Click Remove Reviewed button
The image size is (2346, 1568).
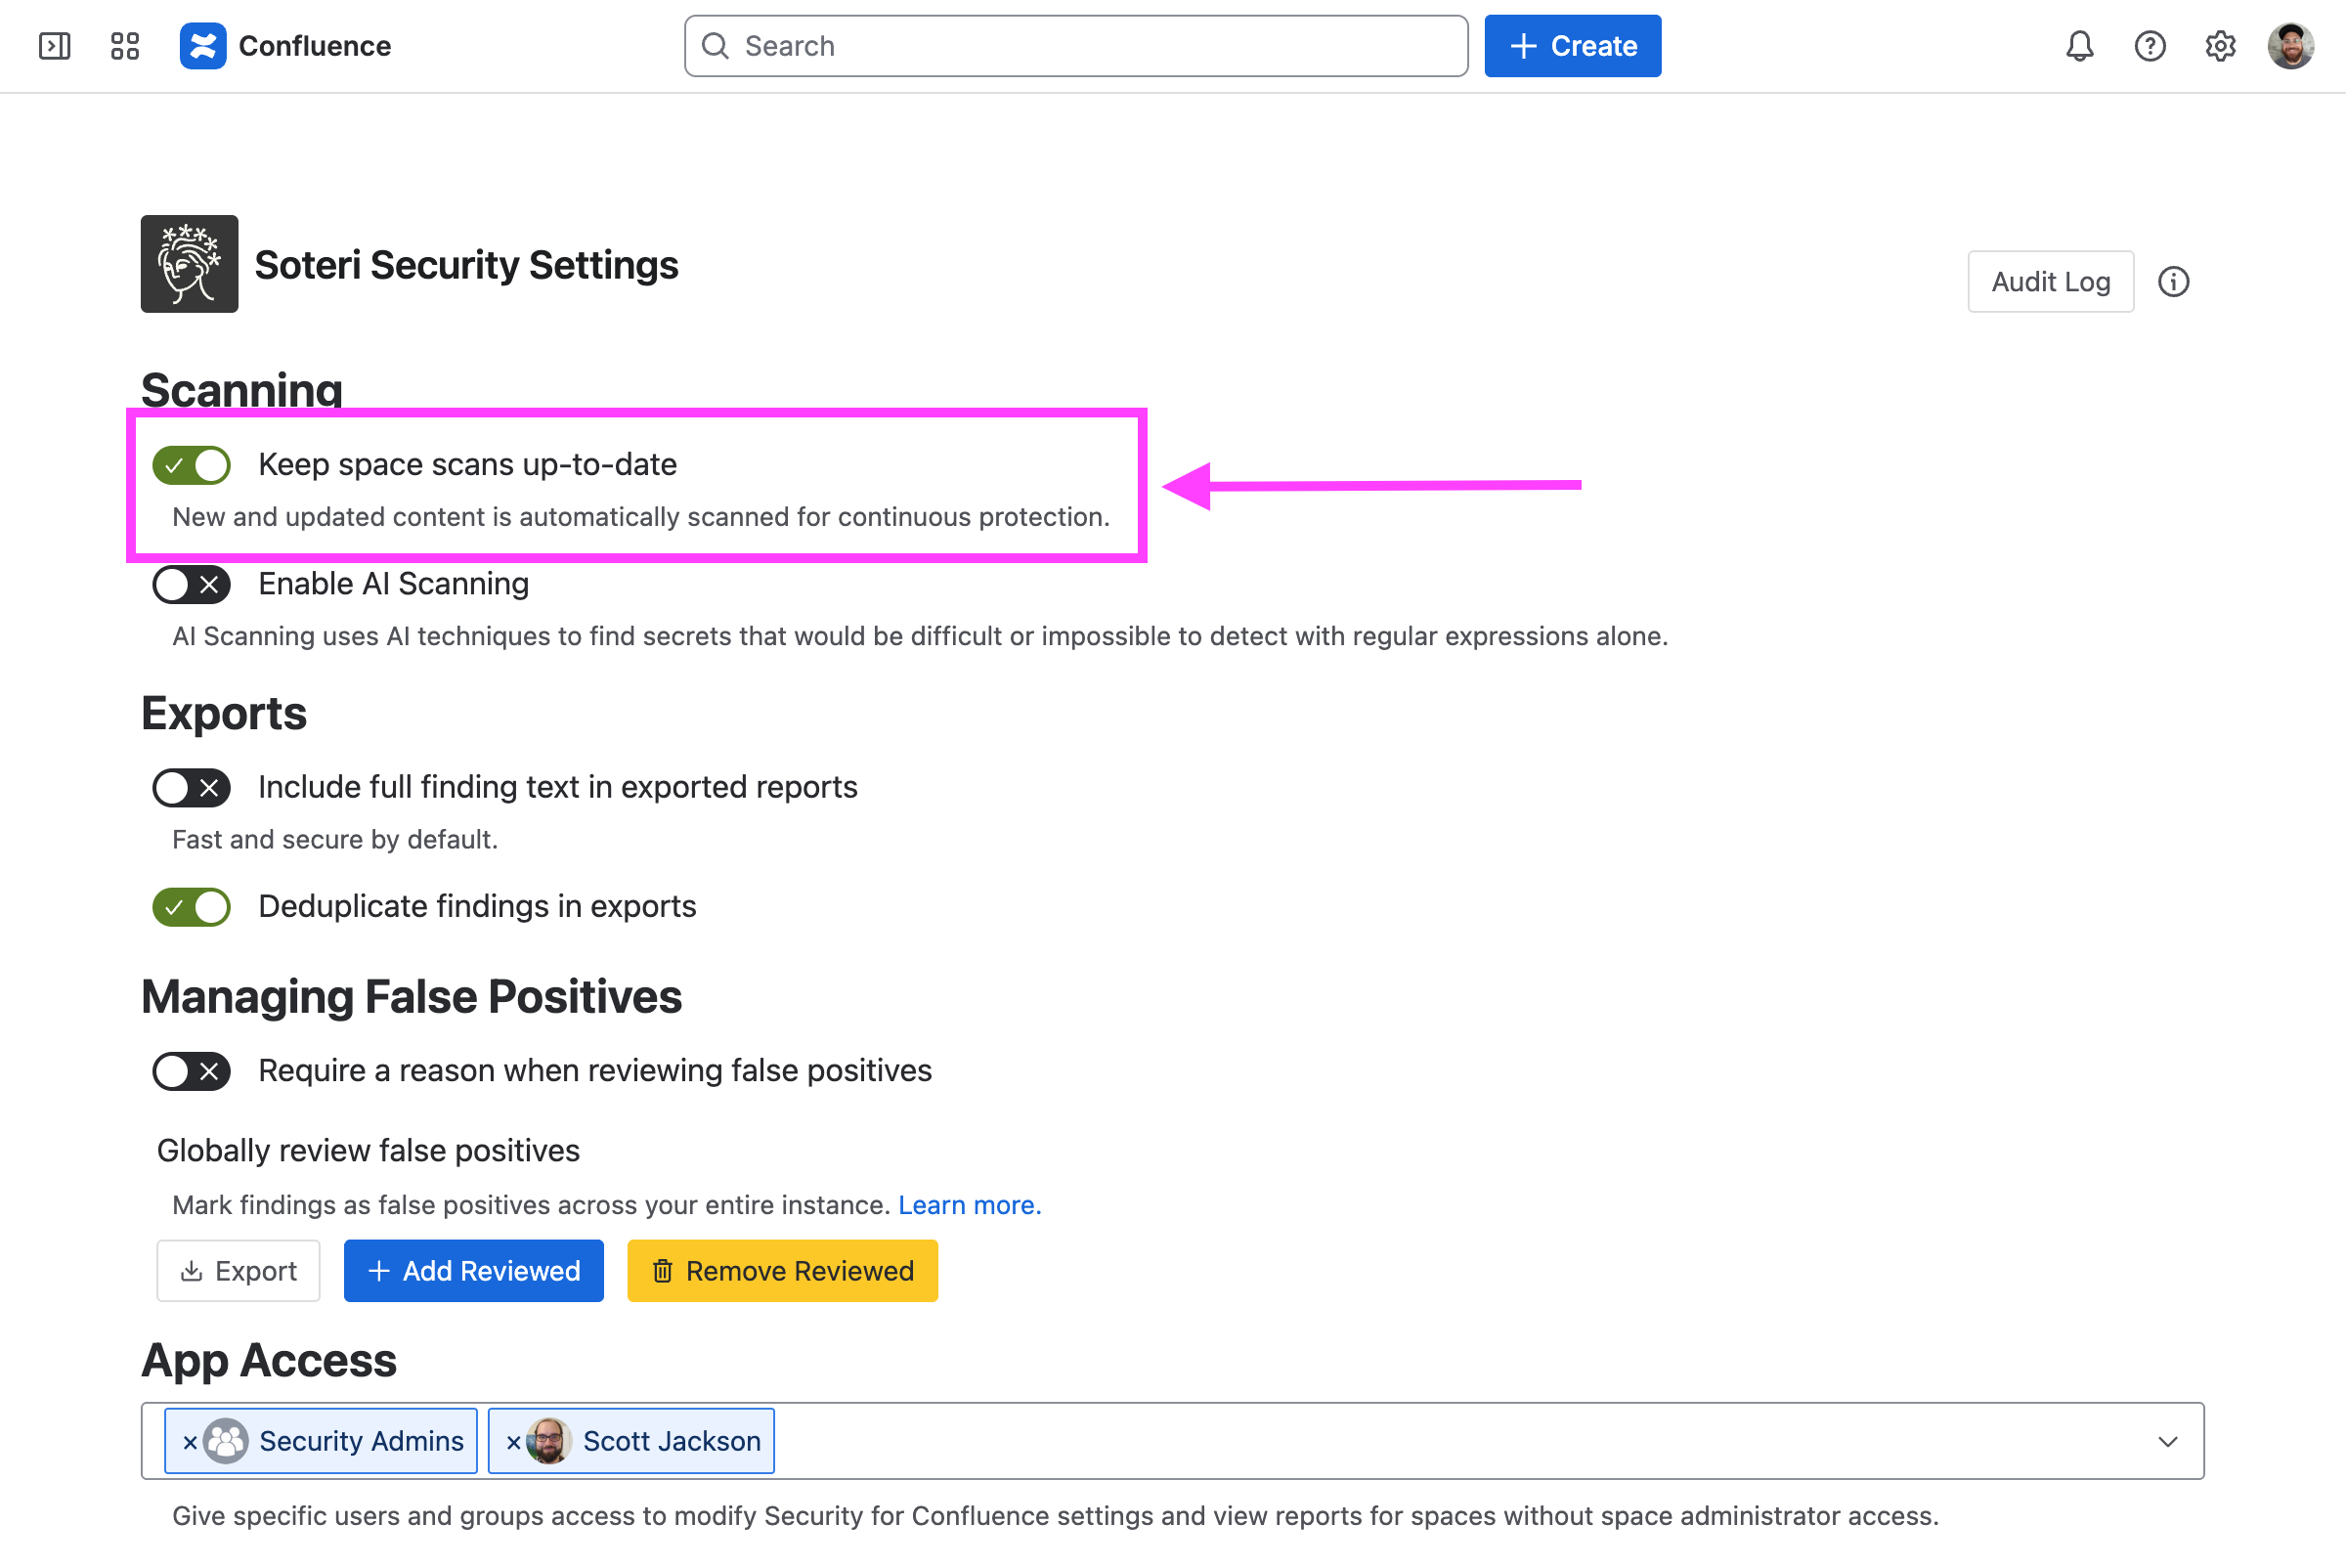[x=782, y=1271]
